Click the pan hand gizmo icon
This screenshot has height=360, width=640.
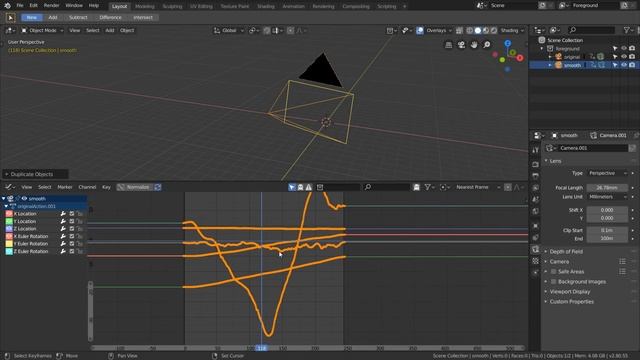click(x=474, y=45)
